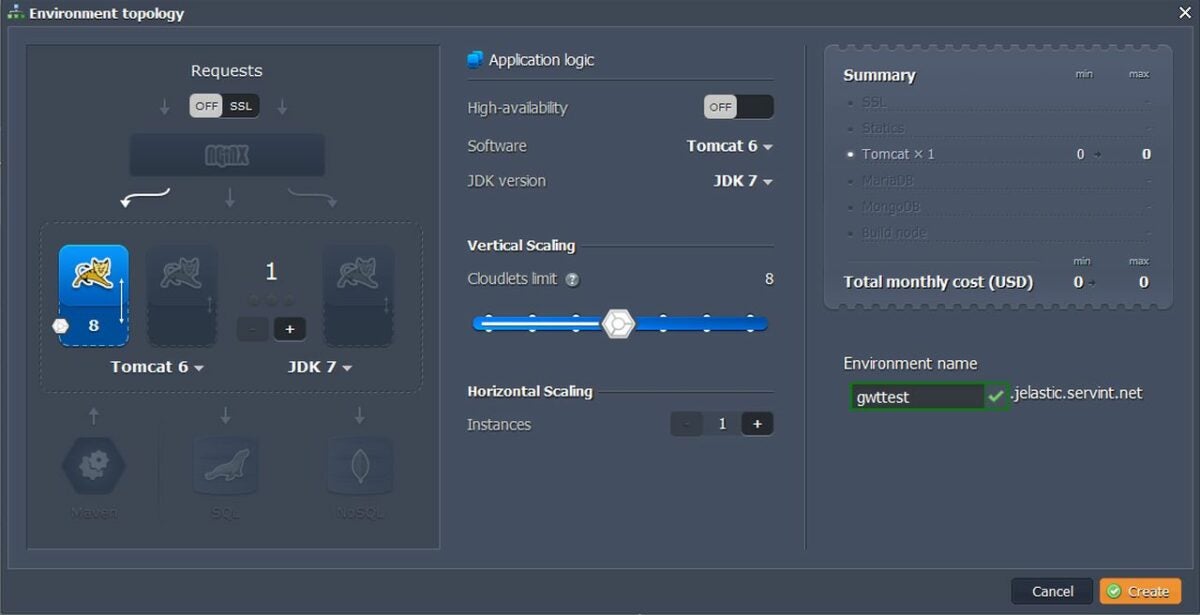Click the Vertical Scaling section heading
The image size is (1200, 615).
pyautogui.click(x=521, y=245)
